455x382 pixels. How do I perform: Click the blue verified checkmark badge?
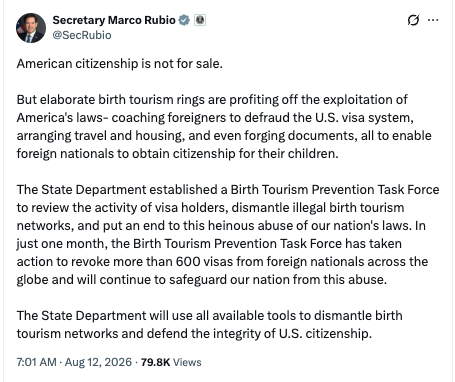(184, 20)
